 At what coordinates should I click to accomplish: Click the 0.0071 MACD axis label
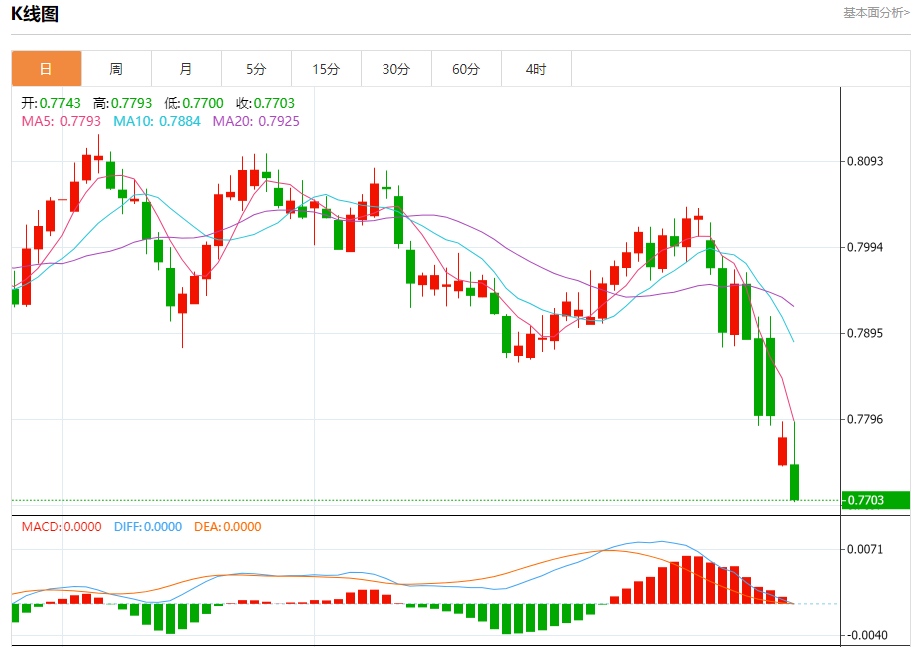pos(866,549)
